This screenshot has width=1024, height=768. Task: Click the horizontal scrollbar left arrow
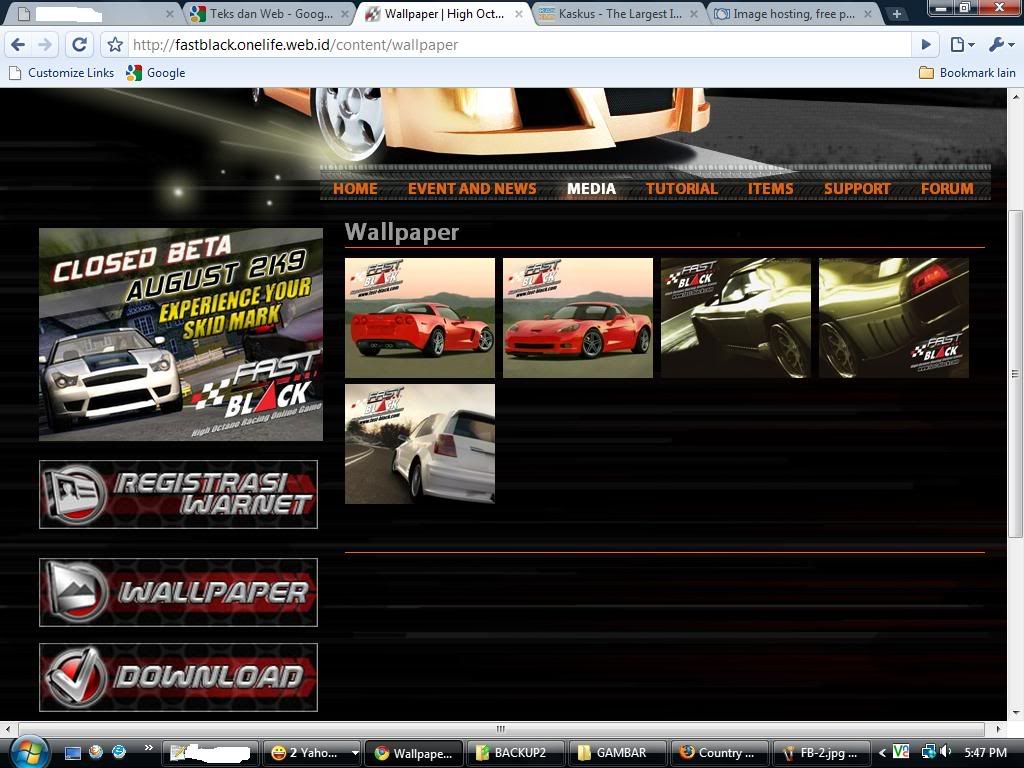point(7,728)
